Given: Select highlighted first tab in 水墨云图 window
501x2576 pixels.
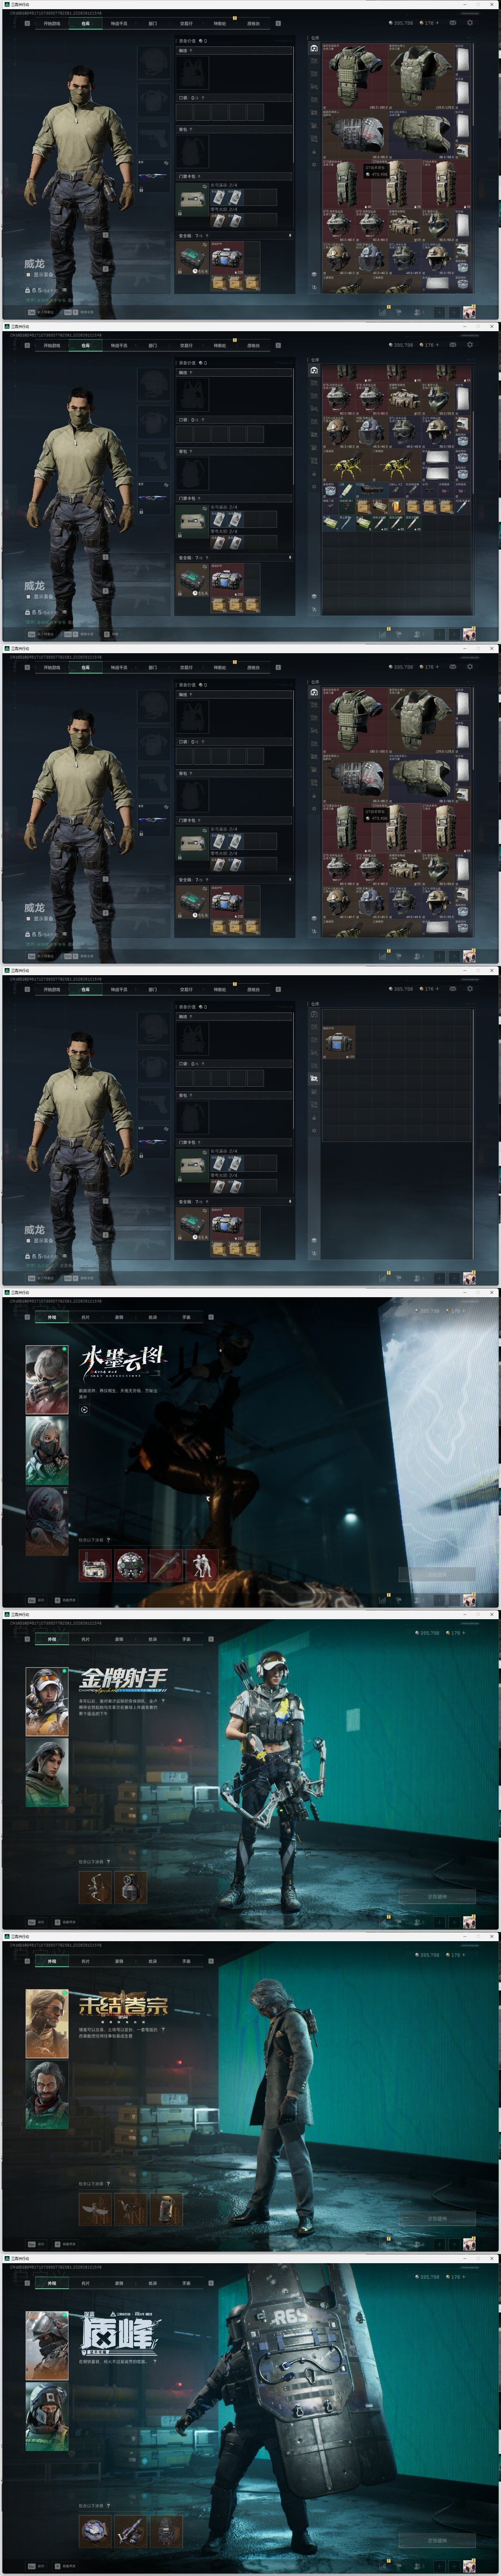Looking at the screenshot, I should (52, 1317).
